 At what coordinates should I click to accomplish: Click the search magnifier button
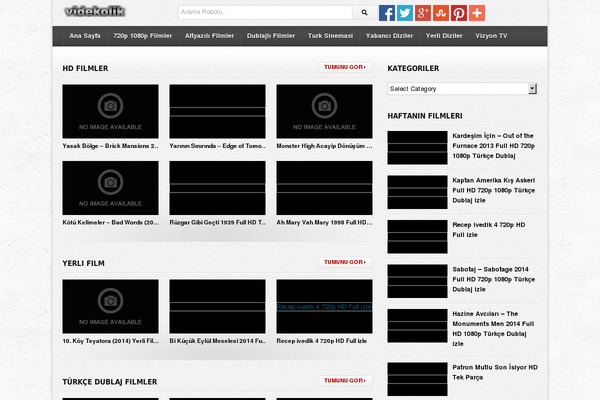[364, 13]
